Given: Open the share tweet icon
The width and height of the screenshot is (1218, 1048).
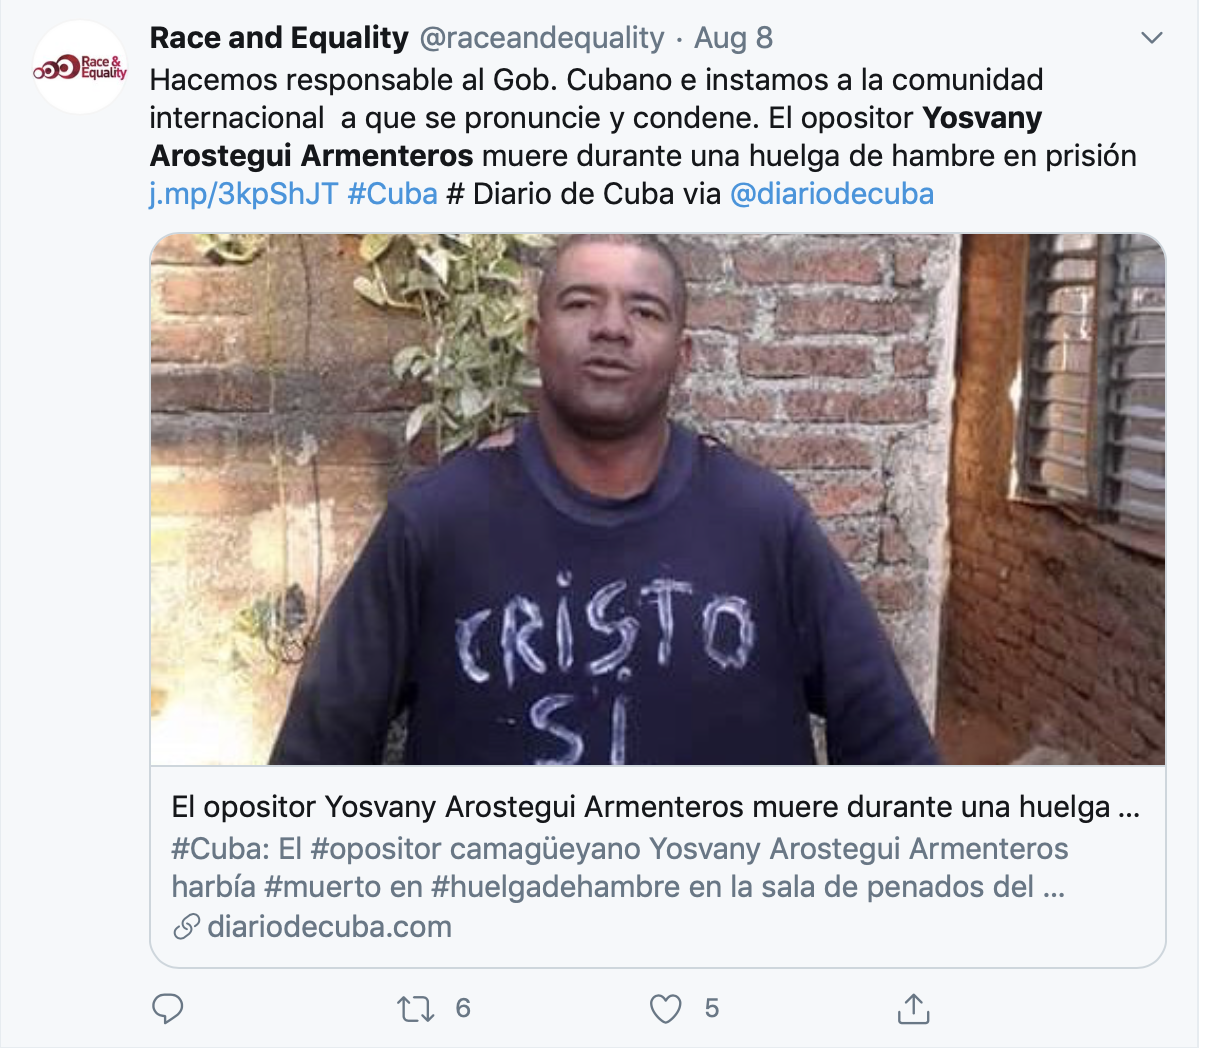Looking at the screenshot, I should tap(913, 1009).
